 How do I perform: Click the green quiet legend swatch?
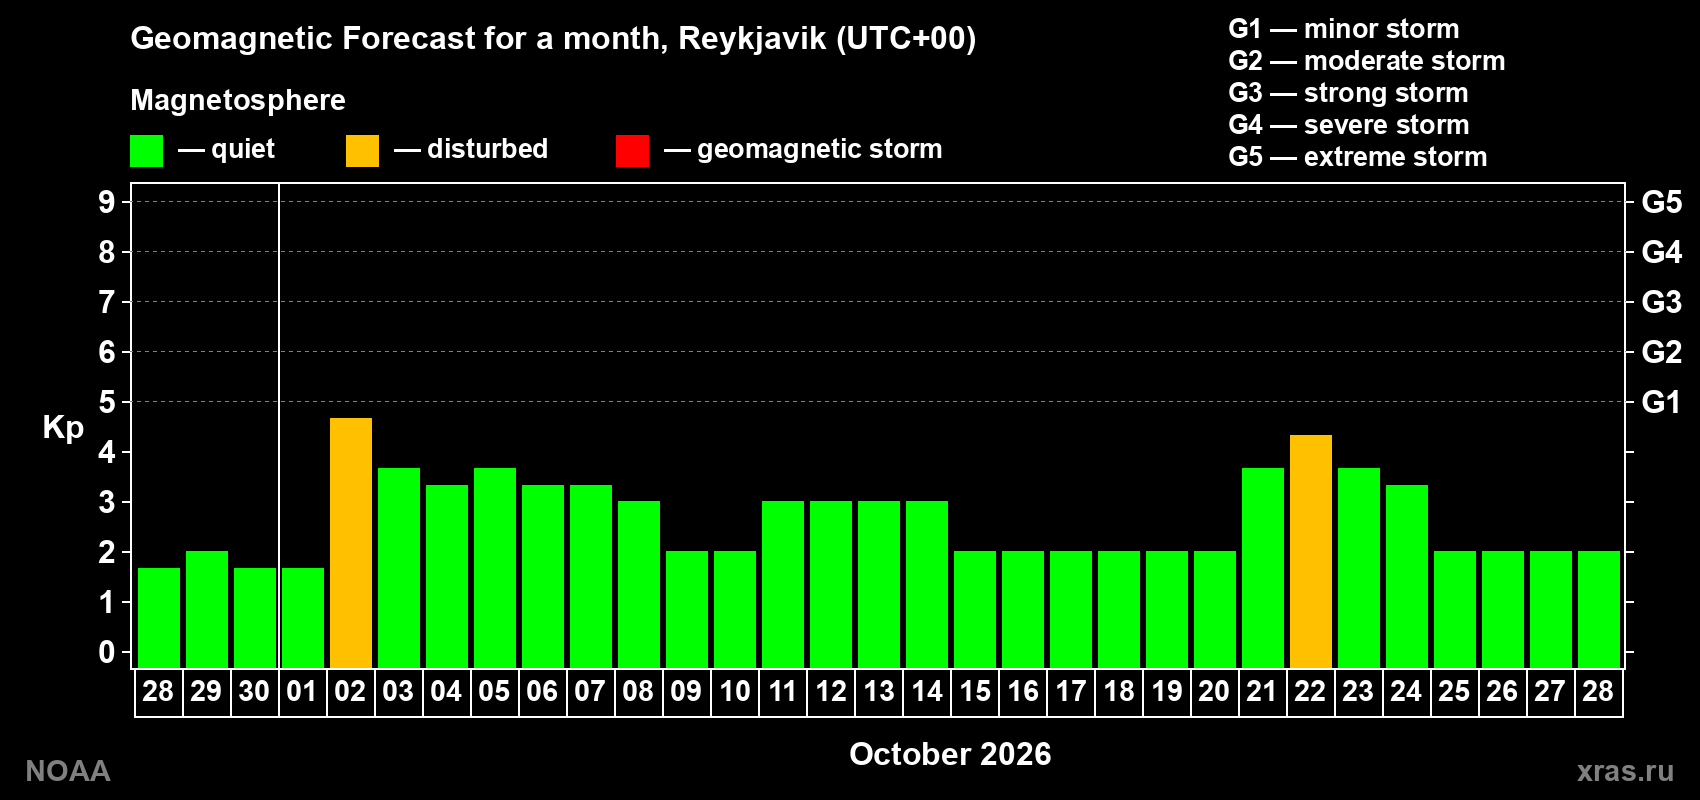click(146, 151)
